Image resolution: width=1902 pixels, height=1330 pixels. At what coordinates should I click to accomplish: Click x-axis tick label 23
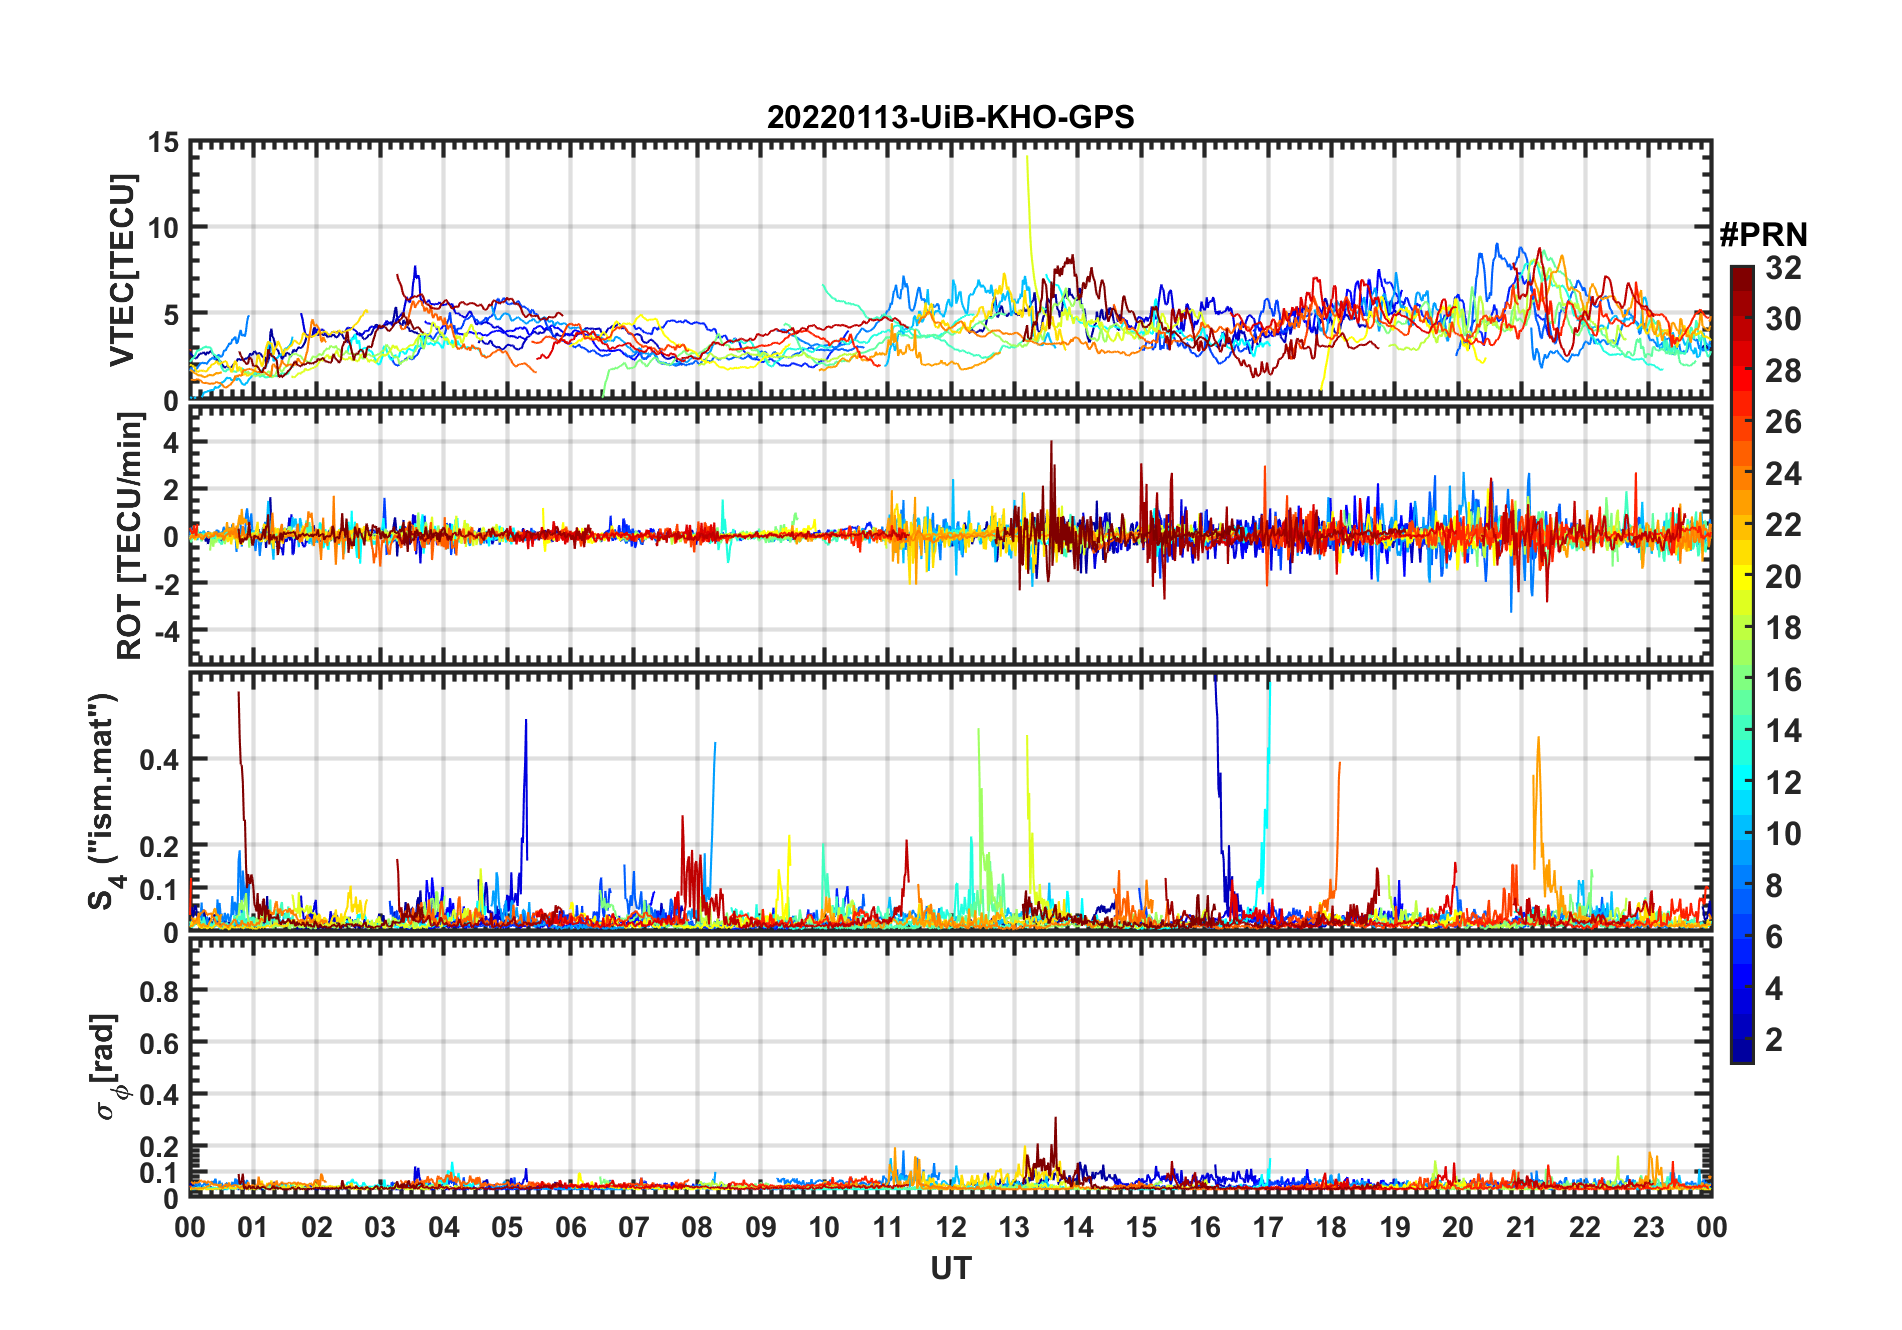(x=1648, y=1227)
